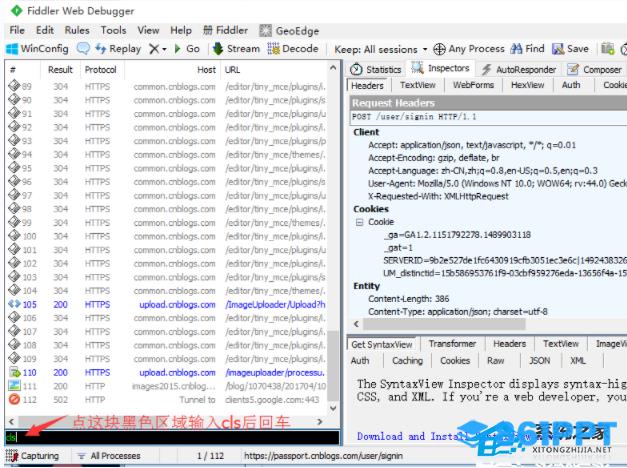Select the response XML tab
627x468 pixels.
pyautogui.click(x=577, y=361)
